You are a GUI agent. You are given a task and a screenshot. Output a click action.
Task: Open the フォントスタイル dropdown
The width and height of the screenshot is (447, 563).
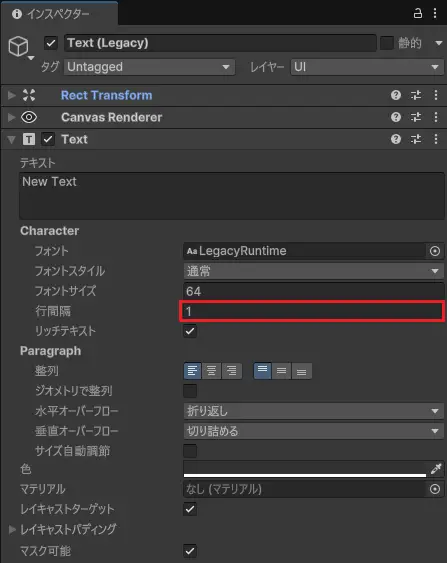[313, 271]
